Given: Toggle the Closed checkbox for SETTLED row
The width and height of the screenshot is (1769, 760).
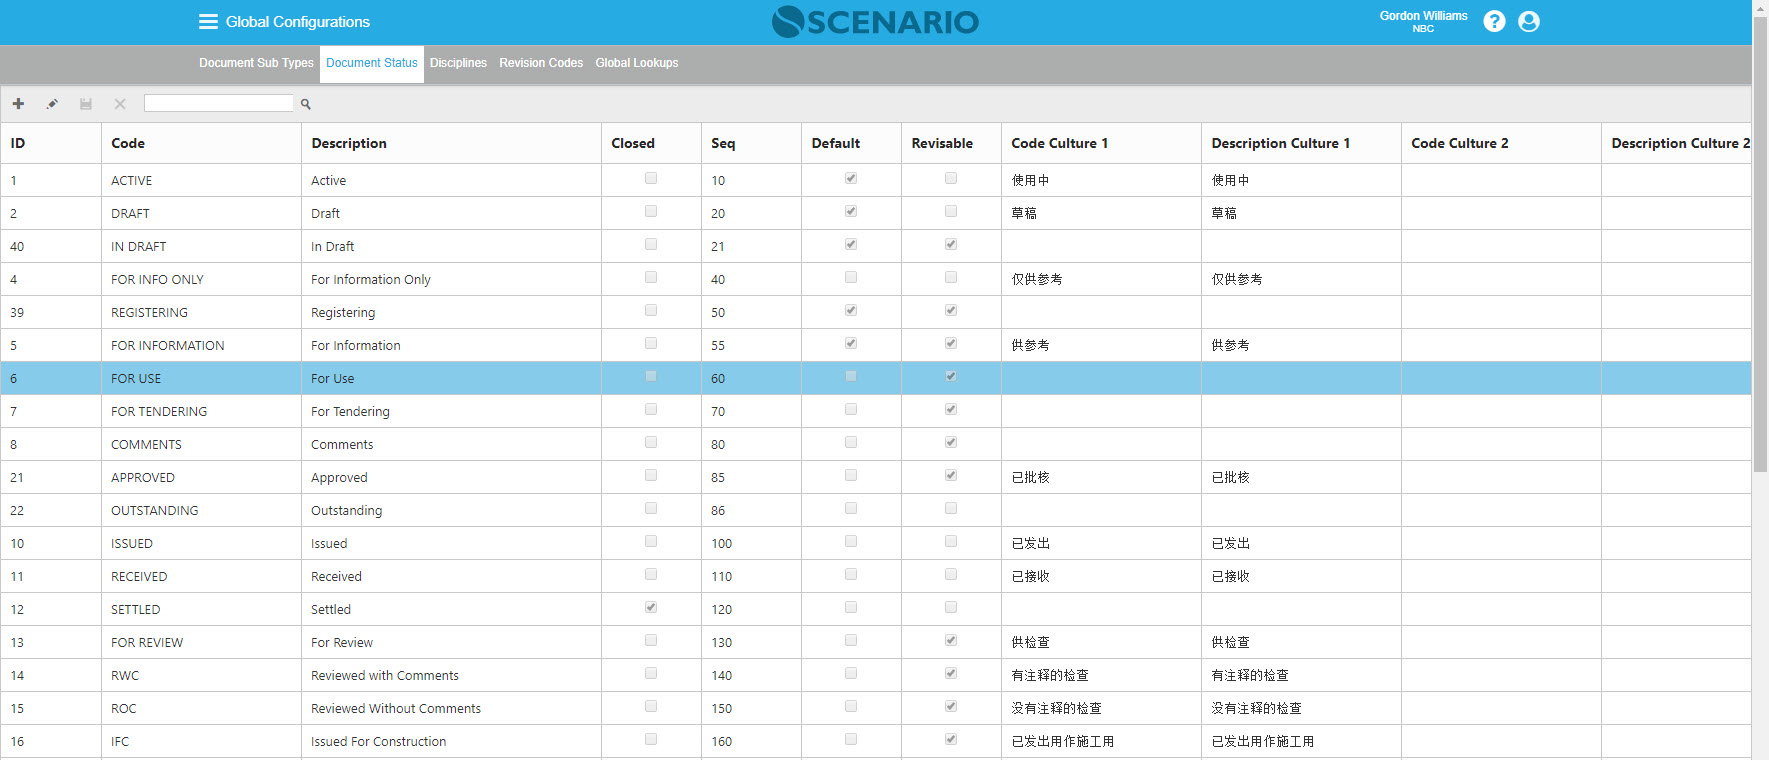Looking at the screenshot, I should click(651, 607).
